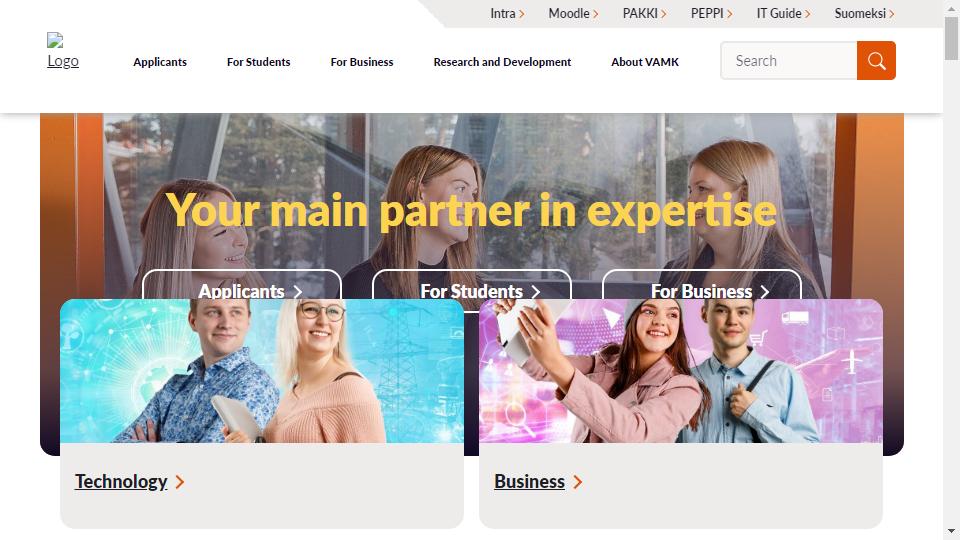Click the chevron after IT Guide
The height and width of the screenshot is (540, 960).
point(808,14)
